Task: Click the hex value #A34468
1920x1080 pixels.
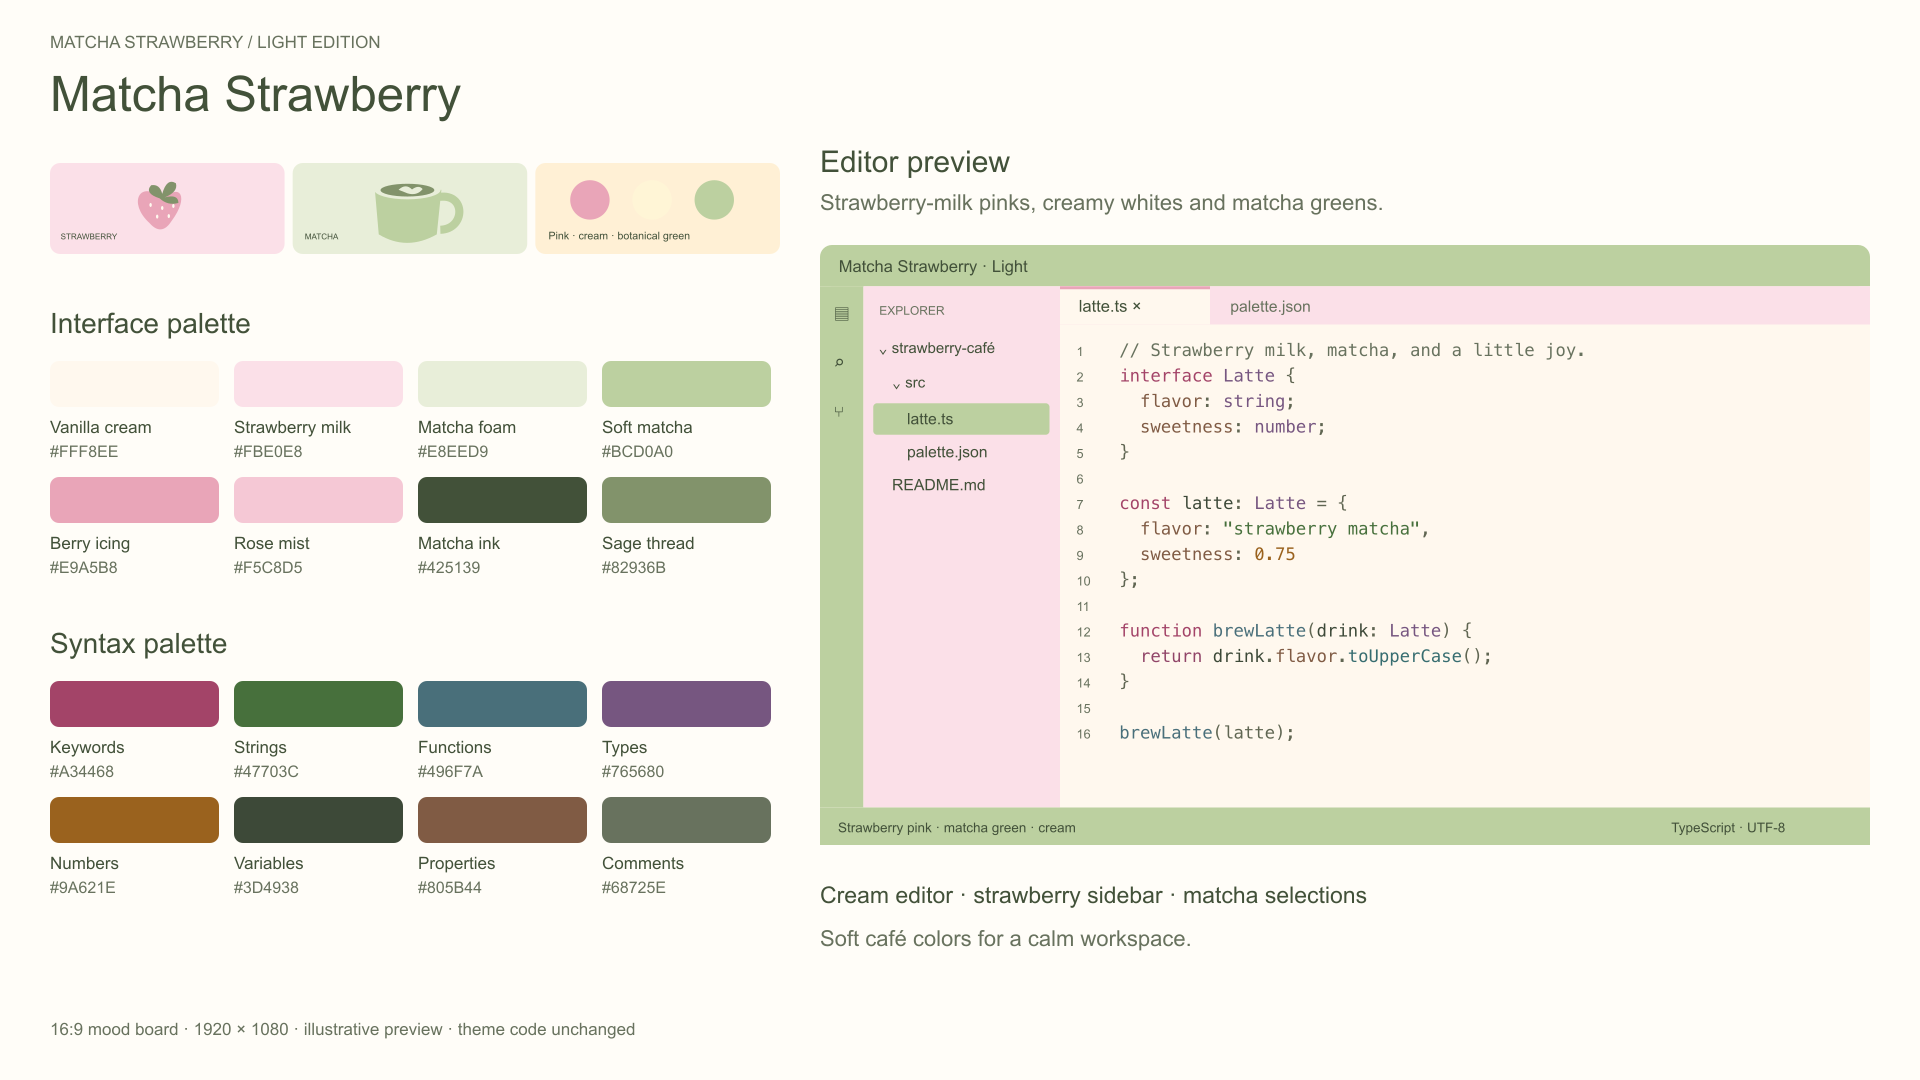Action: pyautogui.click(x=82, y=772)
